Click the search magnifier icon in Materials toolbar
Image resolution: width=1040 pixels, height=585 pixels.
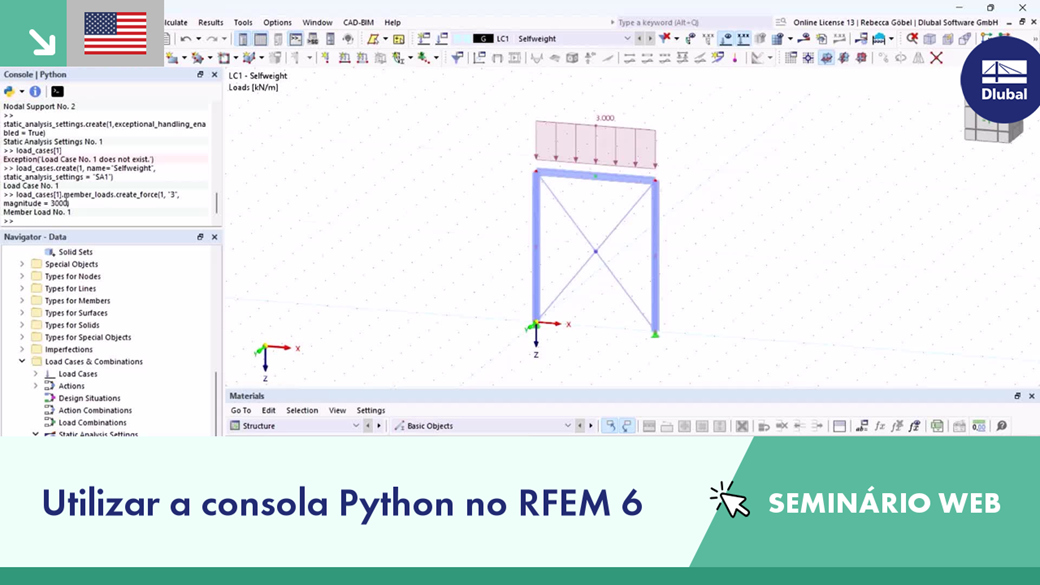click(1001, 426)
